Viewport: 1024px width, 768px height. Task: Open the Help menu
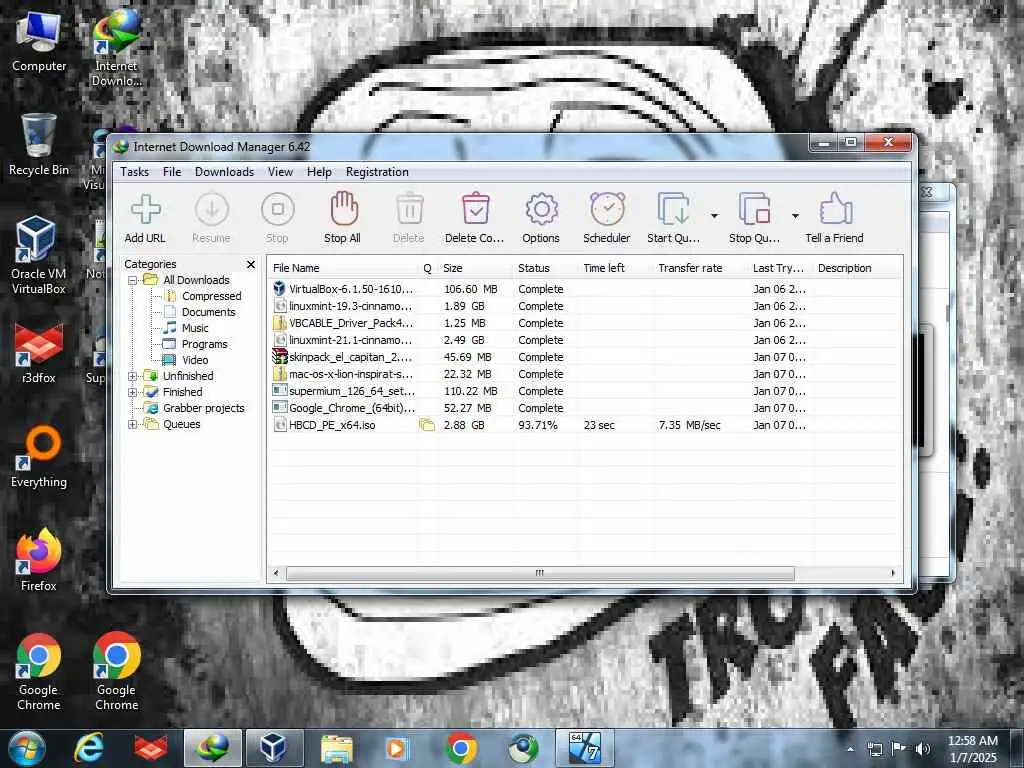(319, 172)
